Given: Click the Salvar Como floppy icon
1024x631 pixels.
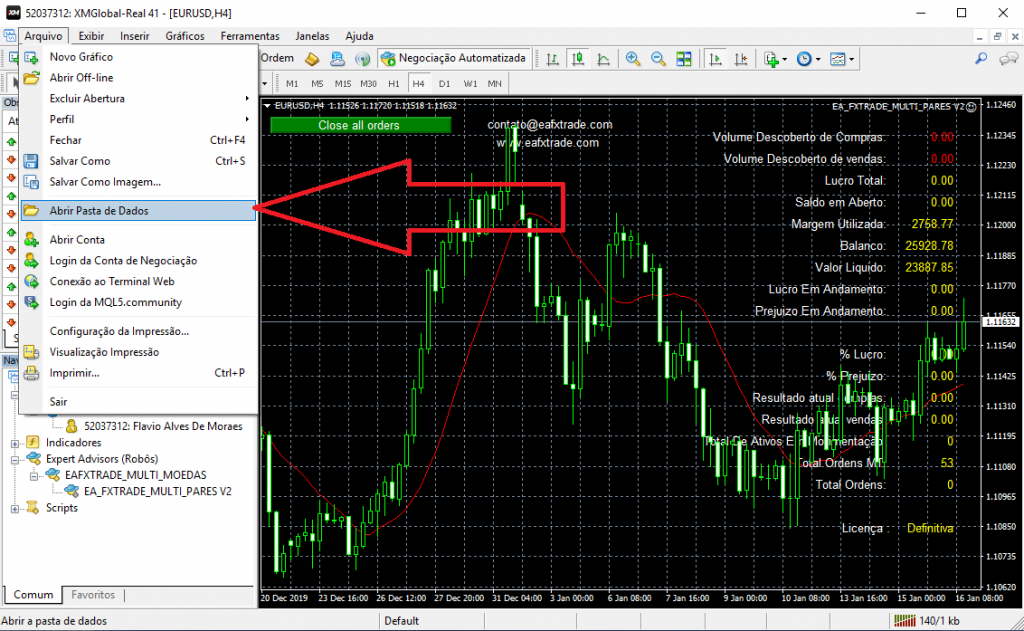Looking at the screenshot, I should click(x=31, y=161).
